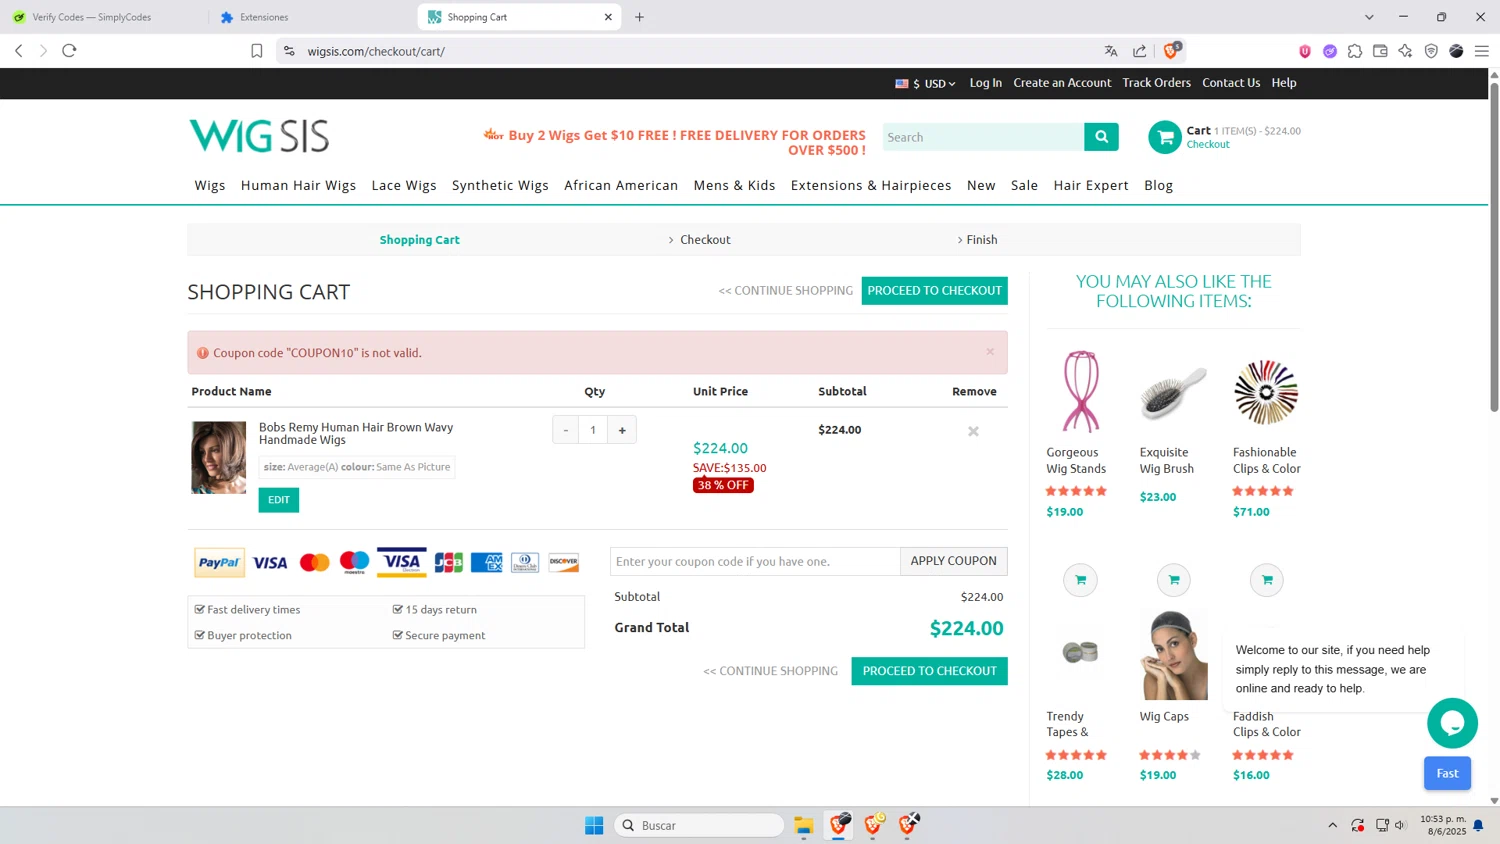Decrease quantity with minus button
1500x844 pixels.
click(x=566, y=430)
